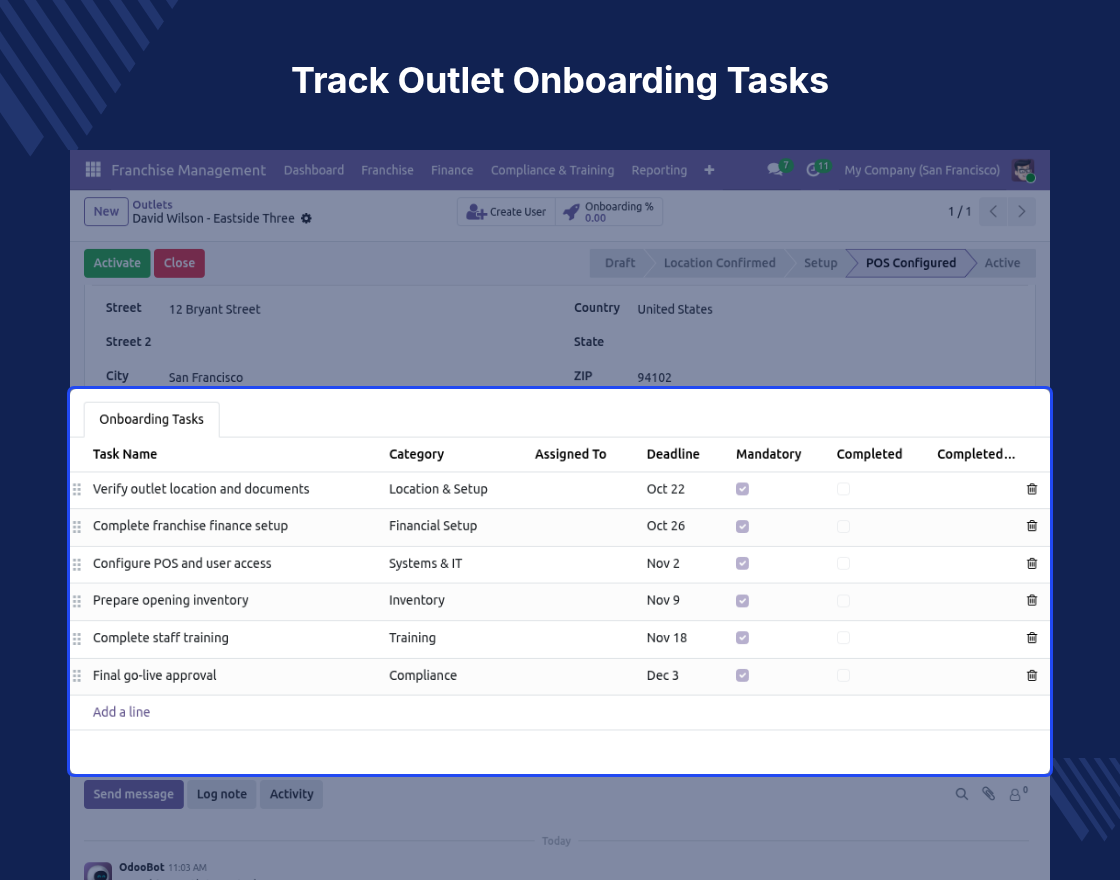Screen dimensions: 1120x880
Task: Click the green Activate button
Action: pos(117,263)
